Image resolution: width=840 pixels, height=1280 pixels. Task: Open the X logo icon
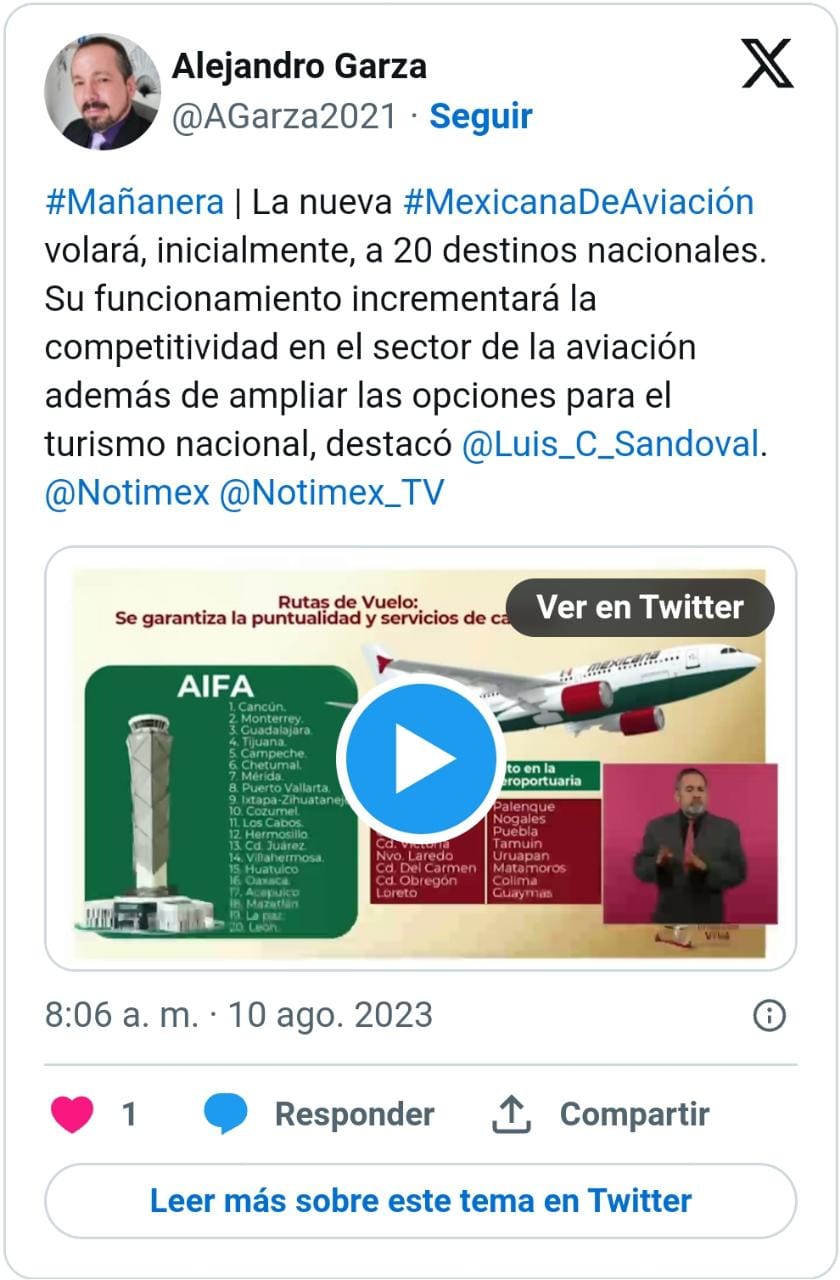(x=767, y=64)
